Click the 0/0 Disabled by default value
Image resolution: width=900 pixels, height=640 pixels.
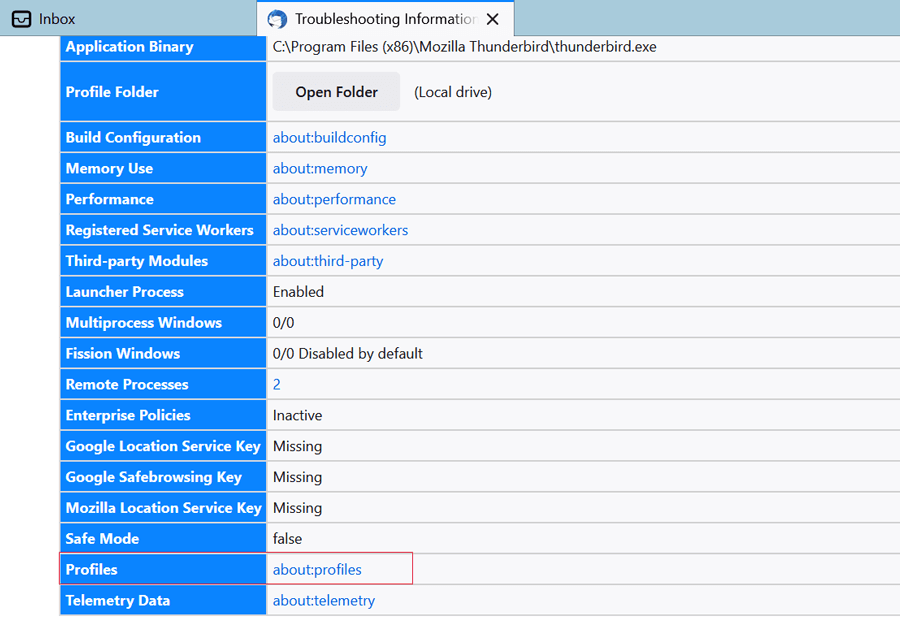(347, 354)
